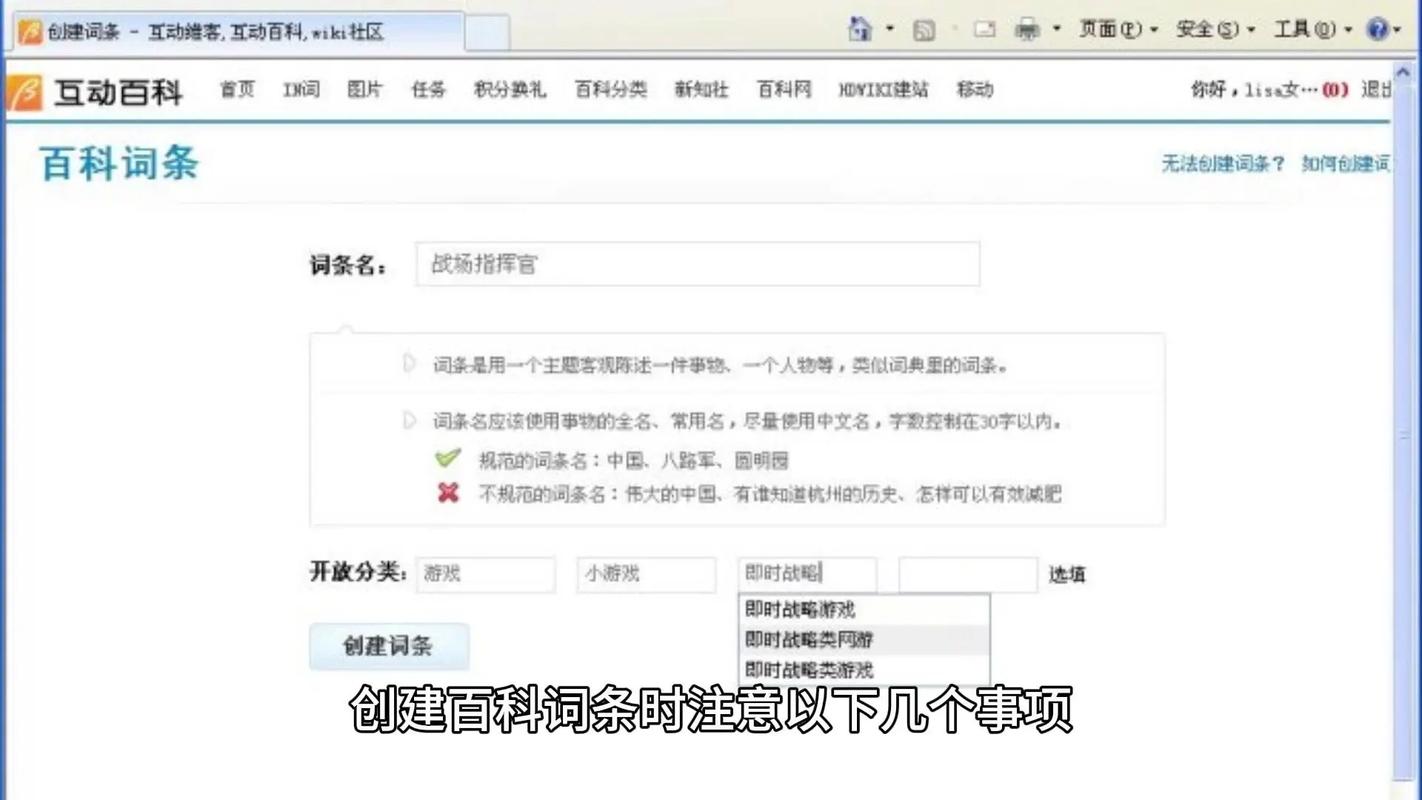Click the blue help question icon
The height and width of the screenshot is (800, 1422).
1378,29
